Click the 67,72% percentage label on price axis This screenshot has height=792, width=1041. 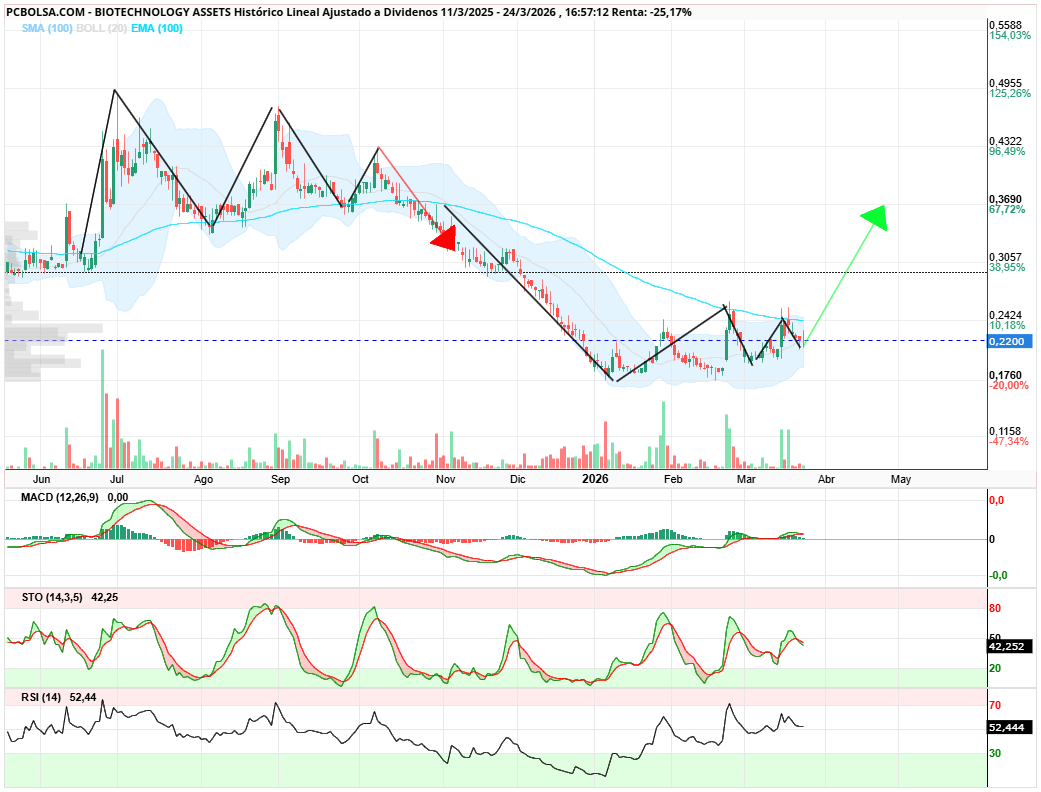(x=1008, y=210)
